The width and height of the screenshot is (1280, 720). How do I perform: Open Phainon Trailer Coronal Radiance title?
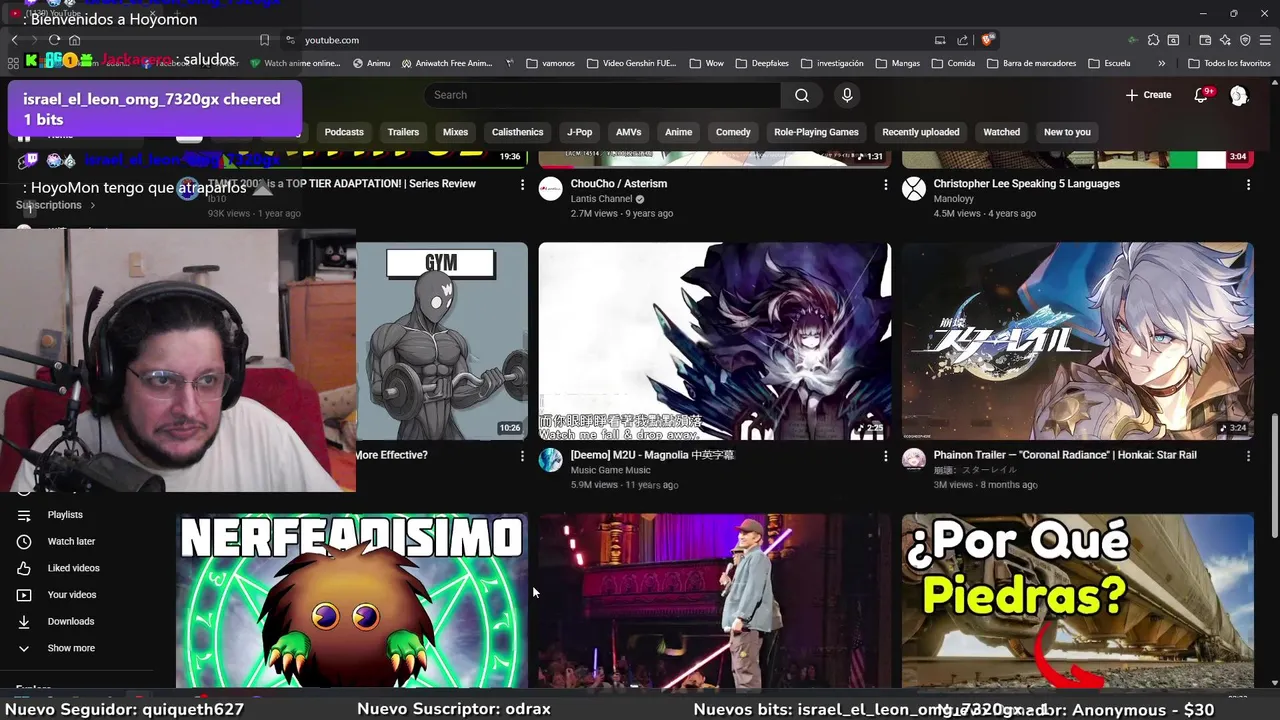click(1065, 455)
